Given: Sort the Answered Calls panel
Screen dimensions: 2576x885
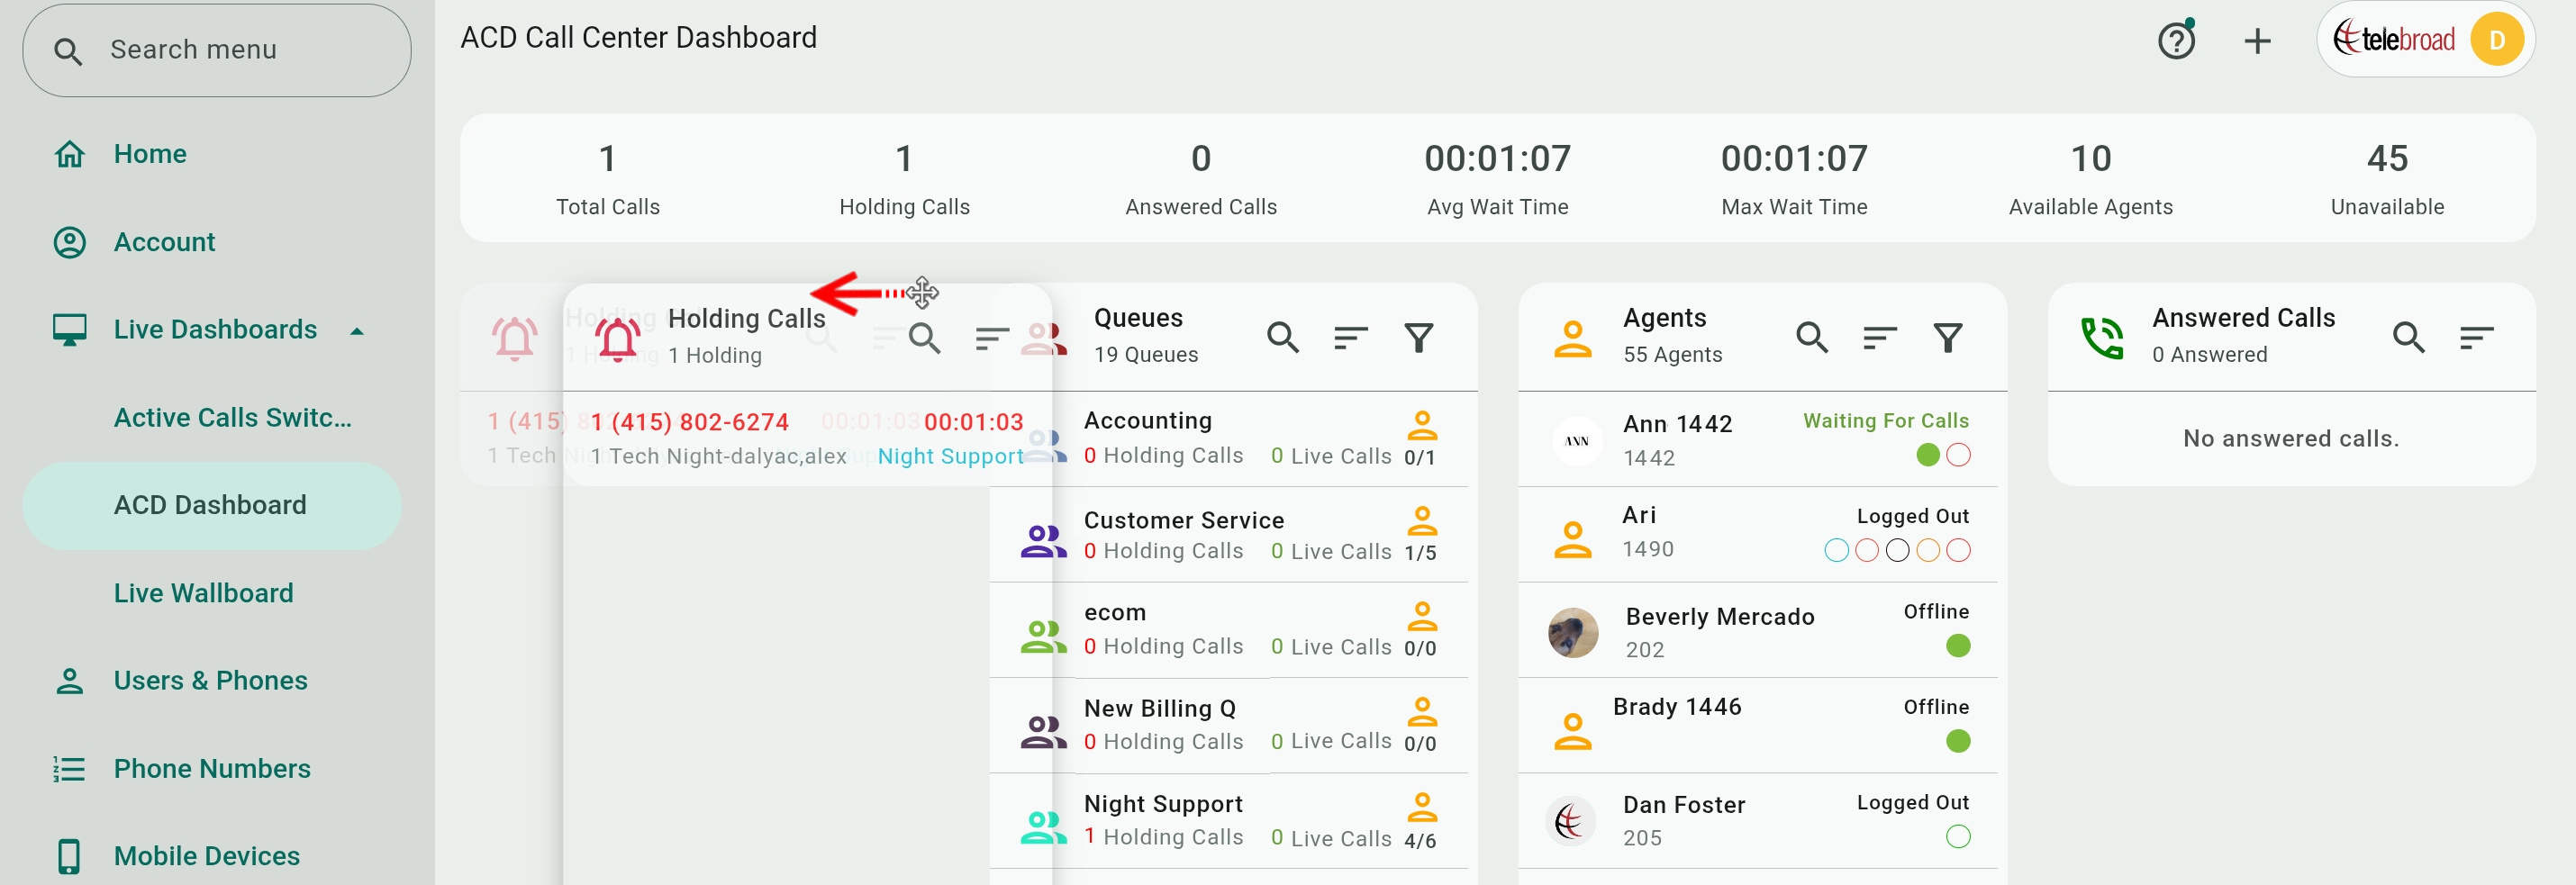Looking at the screenshot, I should click(2477, 338).
